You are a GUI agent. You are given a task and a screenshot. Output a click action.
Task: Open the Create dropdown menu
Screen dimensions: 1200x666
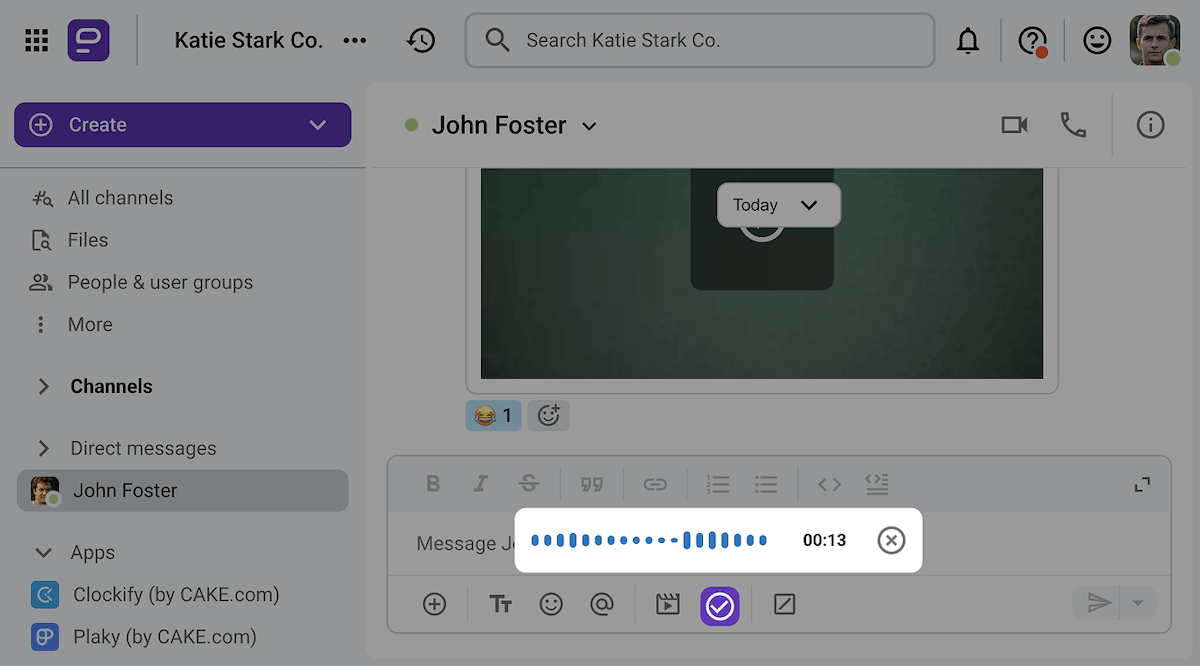(318, 125)
